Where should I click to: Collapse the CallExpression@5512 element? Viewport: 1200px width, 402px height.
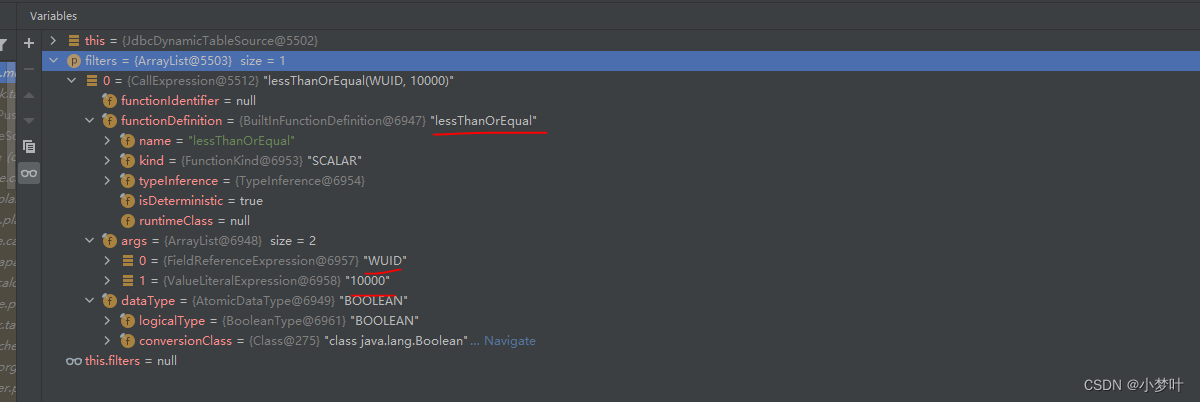coord(72,81)
